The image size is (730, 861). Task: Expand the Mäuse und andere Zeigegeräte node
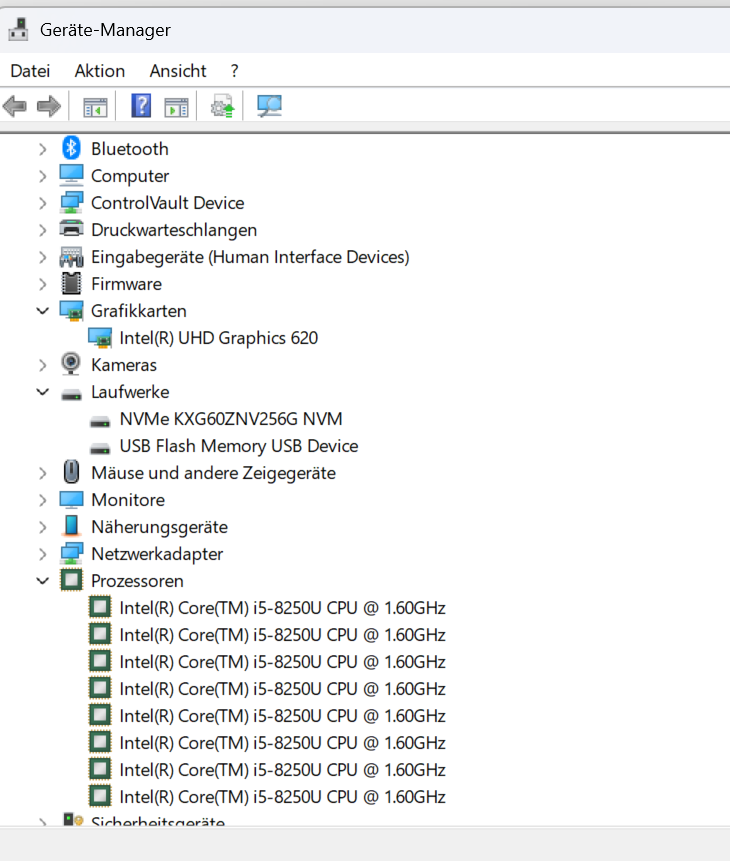pos(43,473)
